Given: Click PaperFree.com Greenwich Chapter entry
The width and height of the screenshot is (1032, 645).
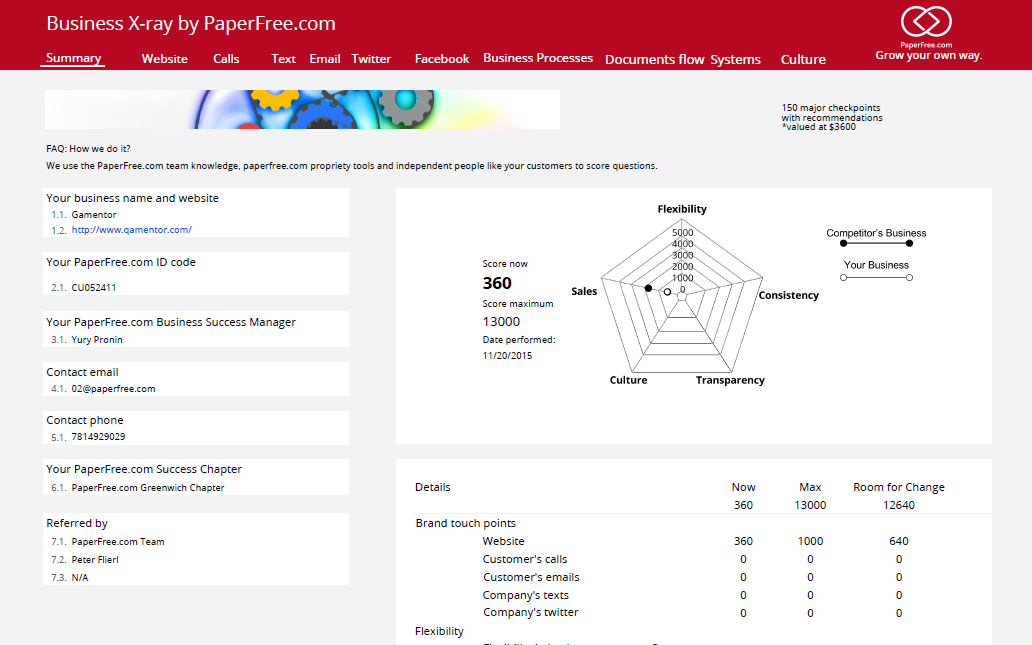Looking at the screenshot, I should tap(147, 488).
